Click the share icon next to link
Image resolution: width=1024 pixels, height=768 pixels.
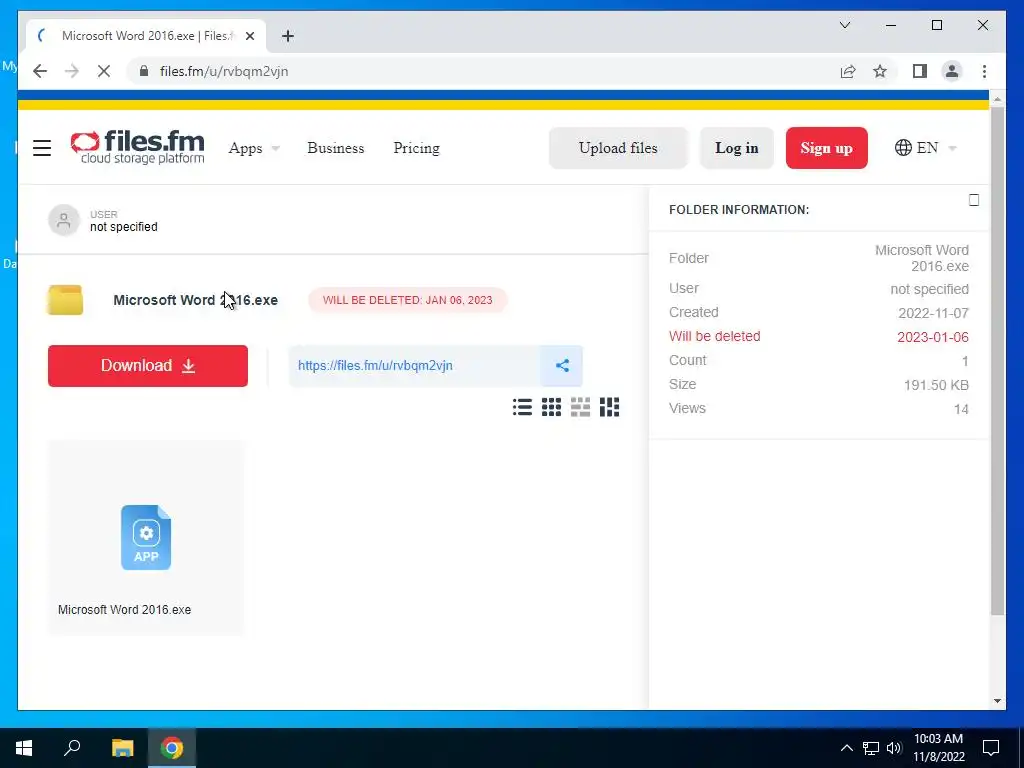coord(562,366)
